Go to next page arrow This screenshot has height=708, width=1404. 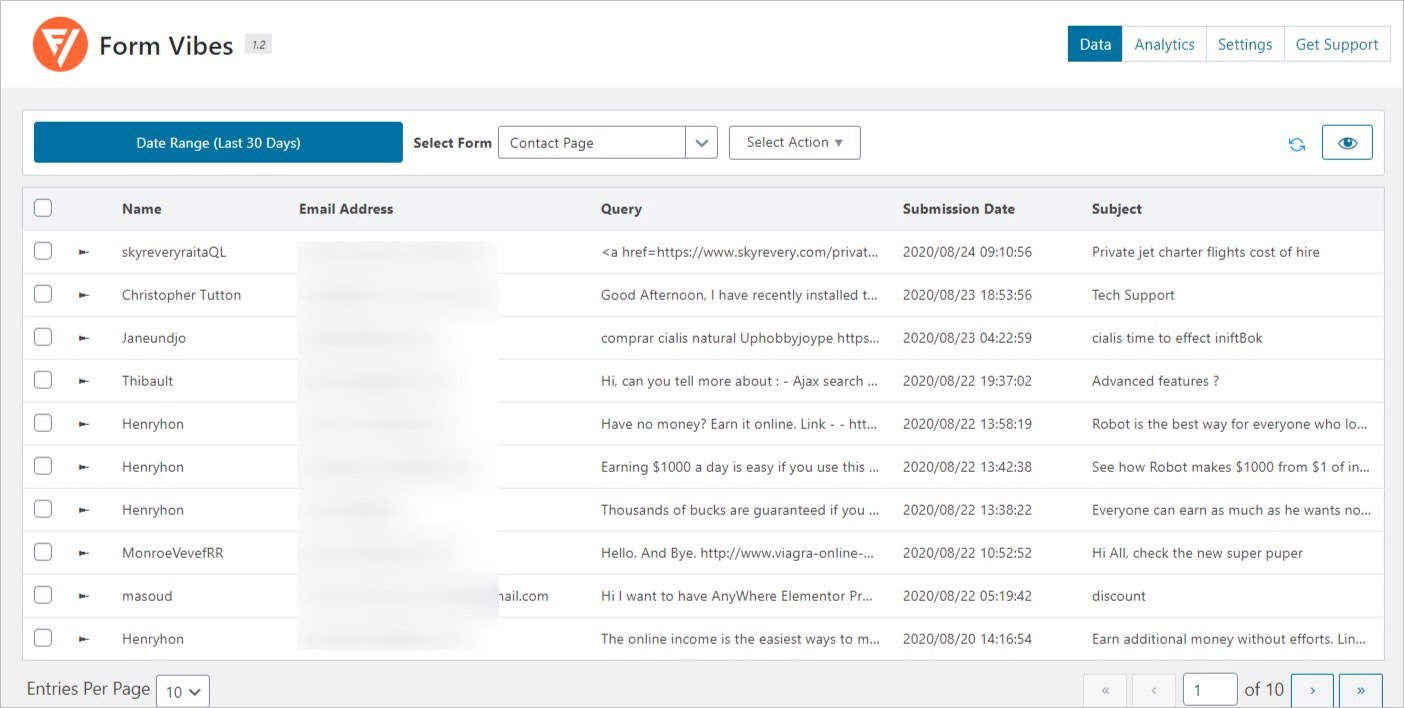pos(1312,690)
